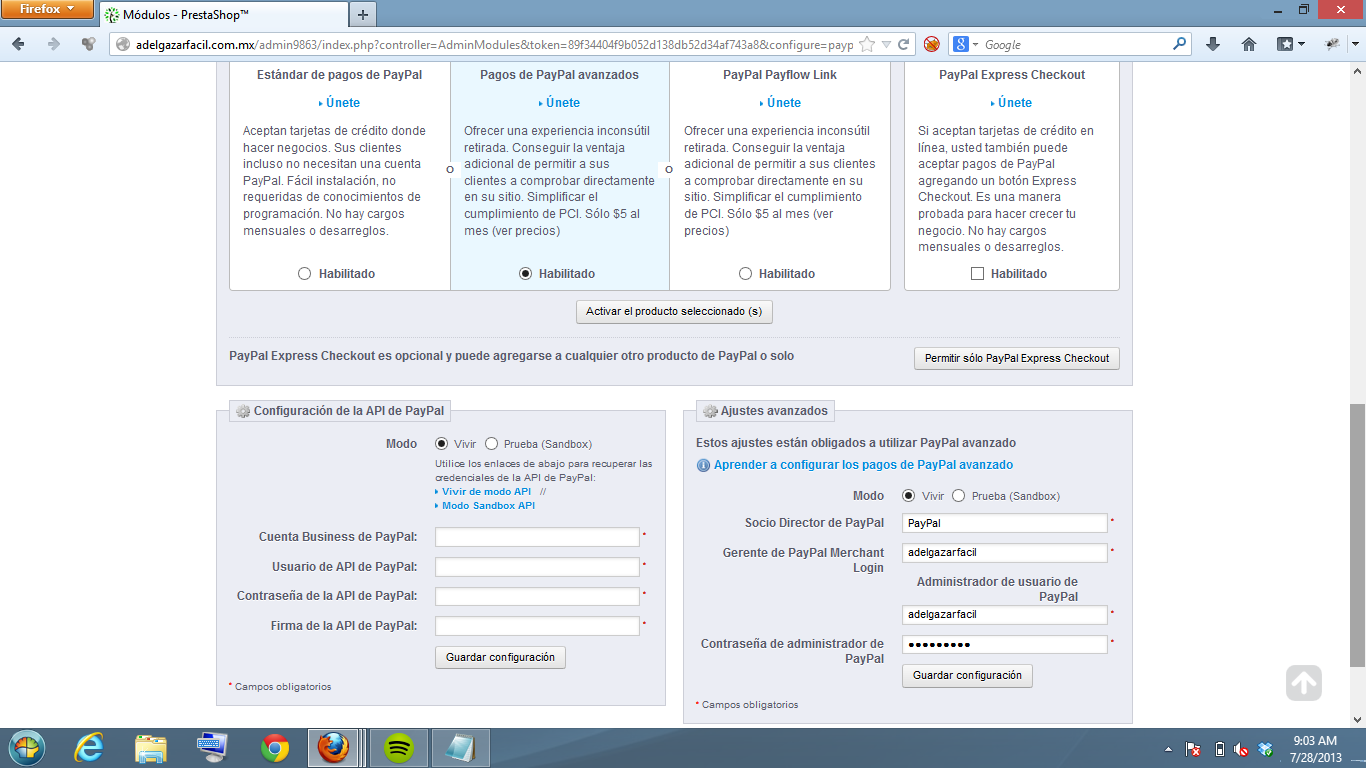The width and height of the screenshot is (1366, 768).
Task: Click the Firma de la API de PayPal field
Action: 537,626
